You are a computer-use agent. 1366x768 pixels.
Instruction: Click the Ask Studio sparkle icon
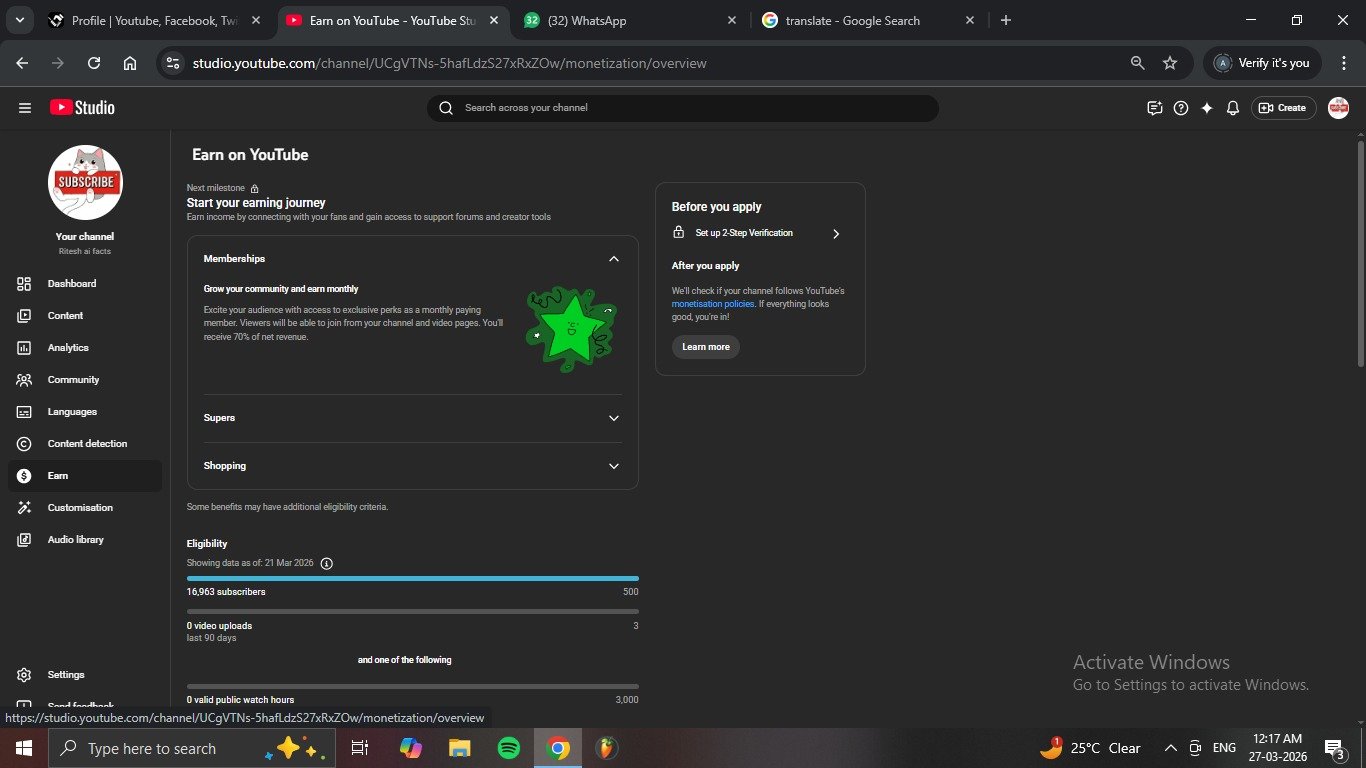[x=1207, y=108]
